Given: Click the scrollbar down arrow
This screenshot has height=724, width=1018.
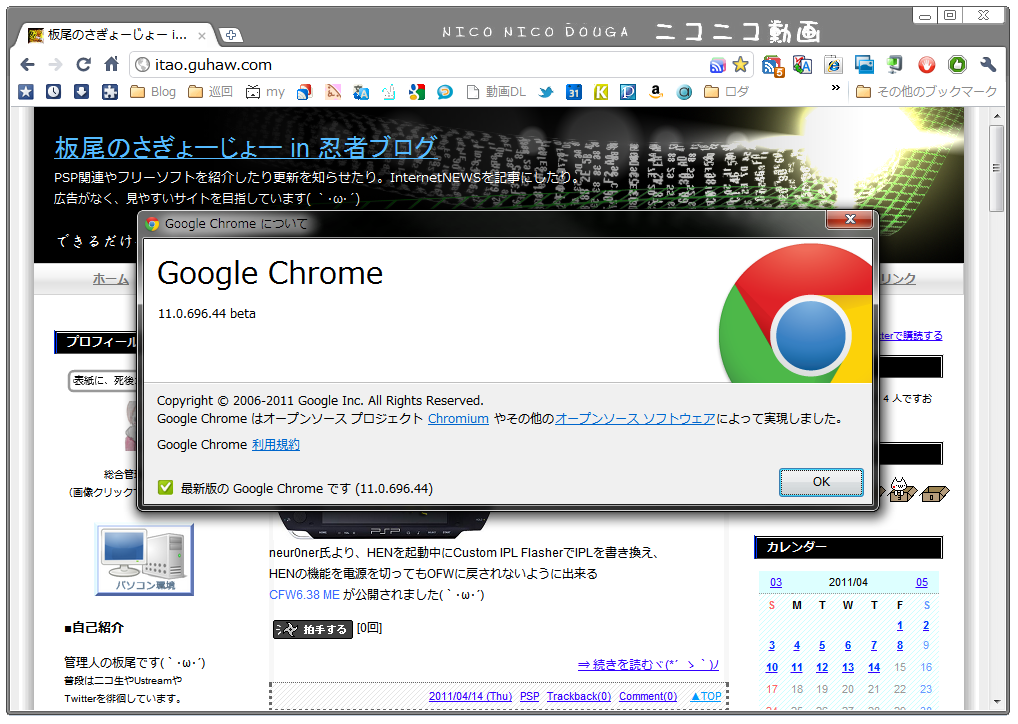Looking at the screenshot, I should click(x=997, y=702).
